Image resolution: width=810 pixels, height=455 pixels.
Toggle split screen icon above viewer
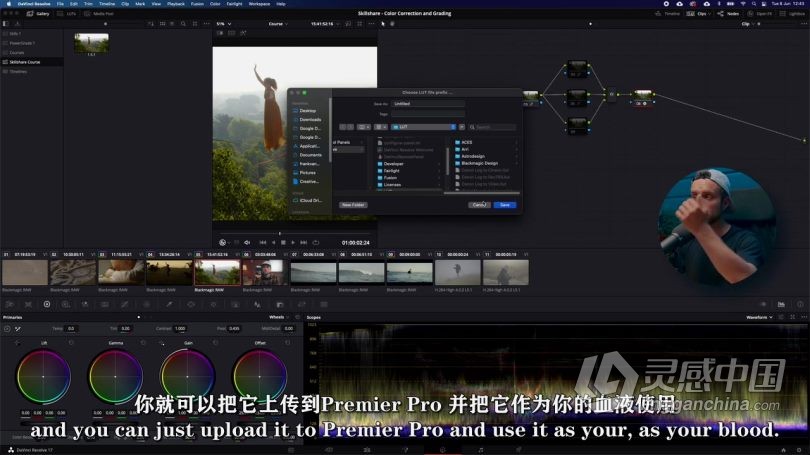[x=231, y=33]
